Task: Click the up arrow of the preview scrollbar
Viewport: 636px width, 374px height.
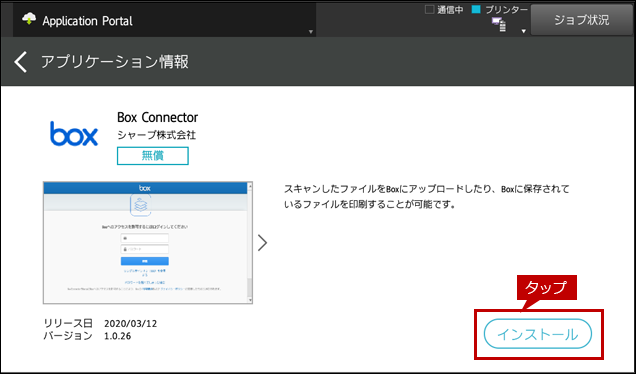Action: pos(250,186)
